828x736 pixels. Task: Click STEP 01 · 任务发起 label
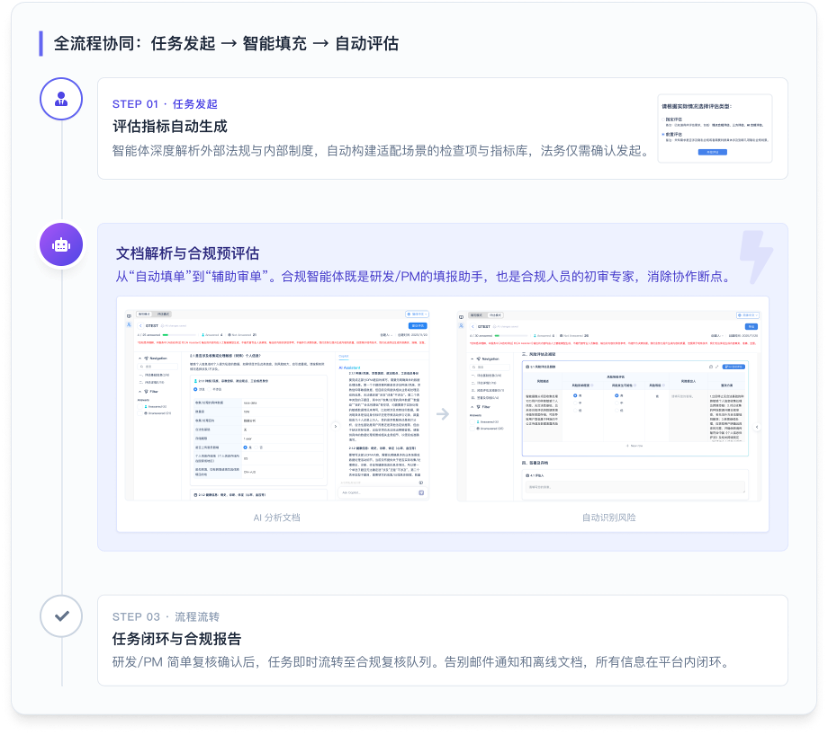coord(165,104)
